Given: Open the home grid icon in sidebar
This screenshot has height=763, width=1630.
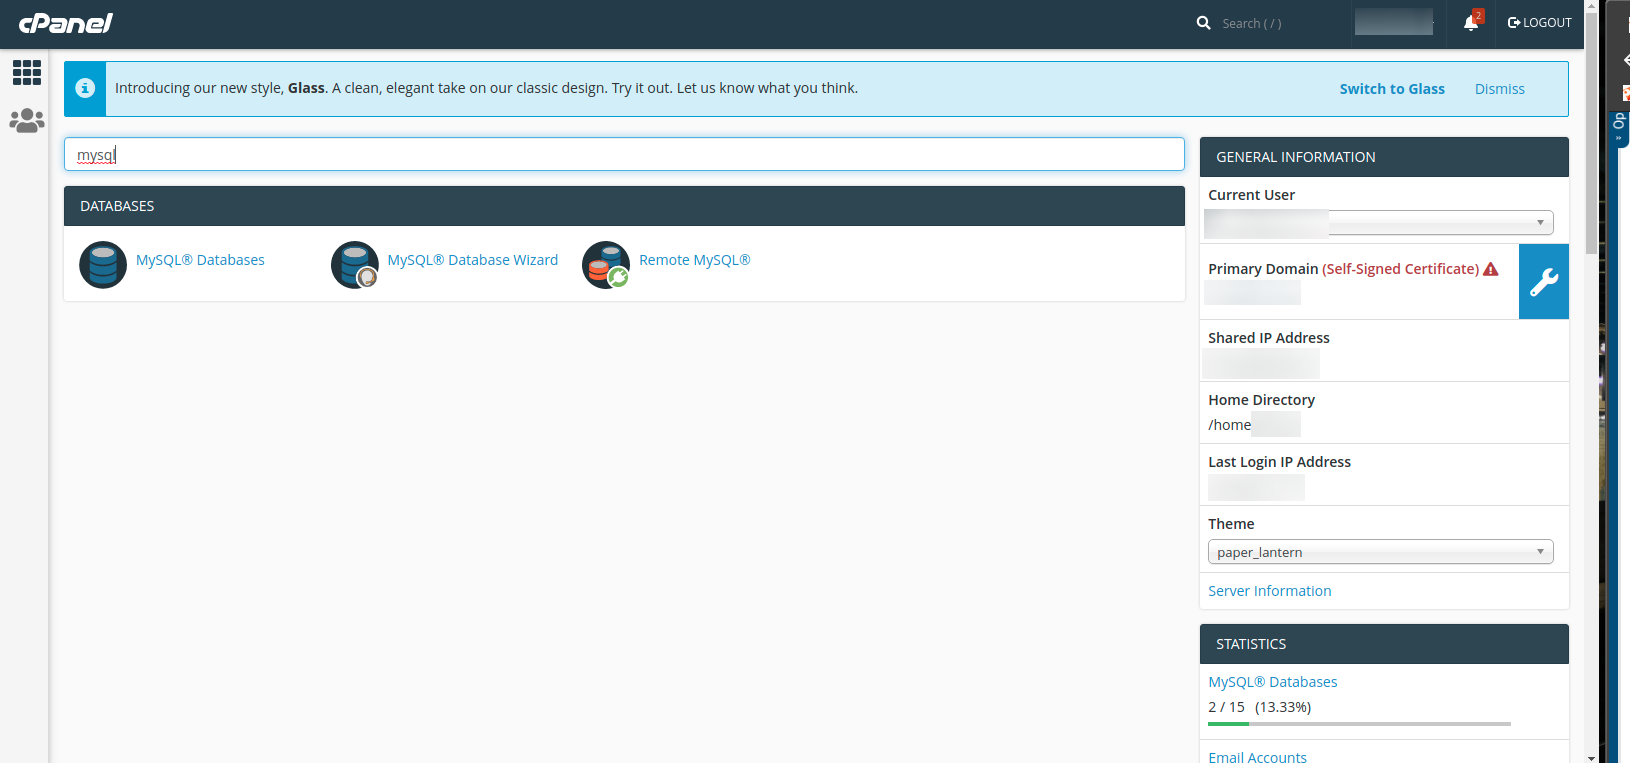Looking at the screenshot, I should [27, 72].
